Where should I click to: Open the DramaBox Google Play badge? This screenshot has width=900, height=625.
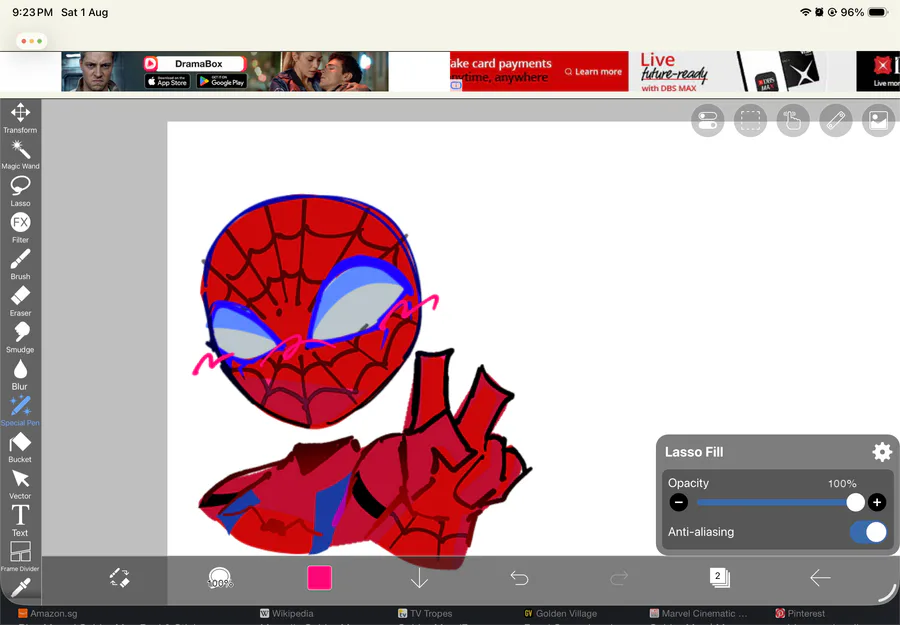coord(222,81)
